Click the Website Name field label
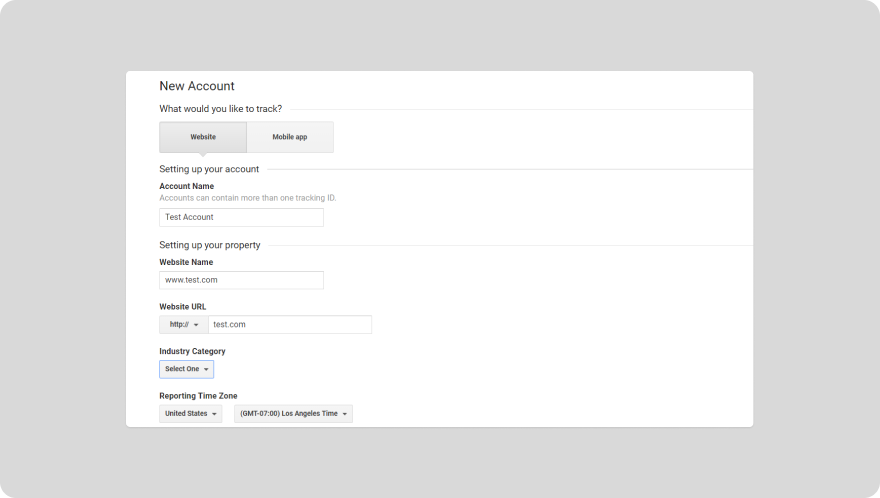The width and height of the screenshot is (880, 498). [186, 262]
